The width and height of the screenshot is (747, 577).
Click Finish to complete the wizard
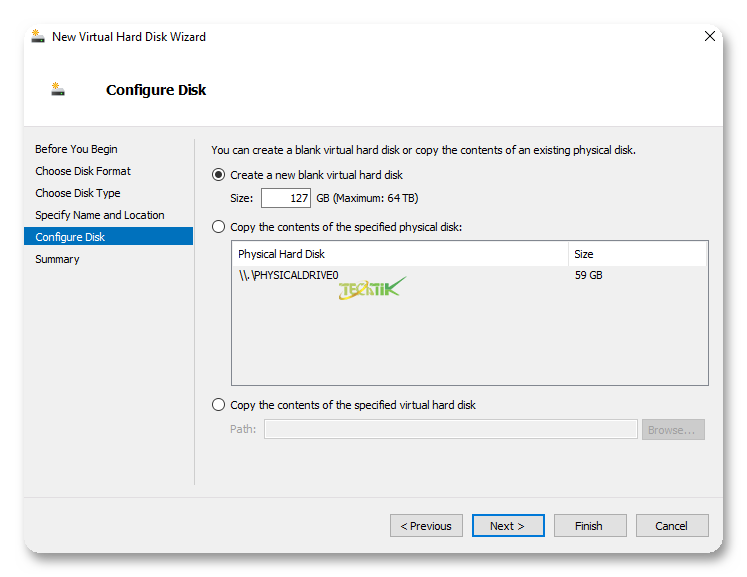pos(588,526)
